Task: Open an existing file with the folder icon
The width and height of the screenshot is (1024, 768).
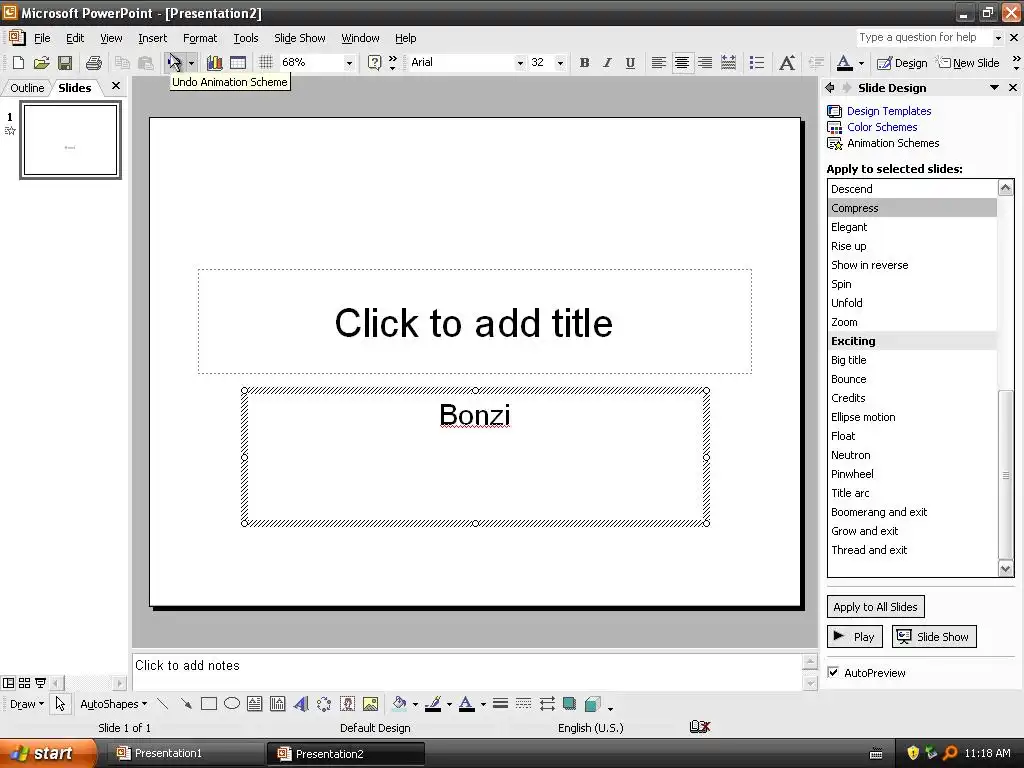Action: tap(41, 63)
